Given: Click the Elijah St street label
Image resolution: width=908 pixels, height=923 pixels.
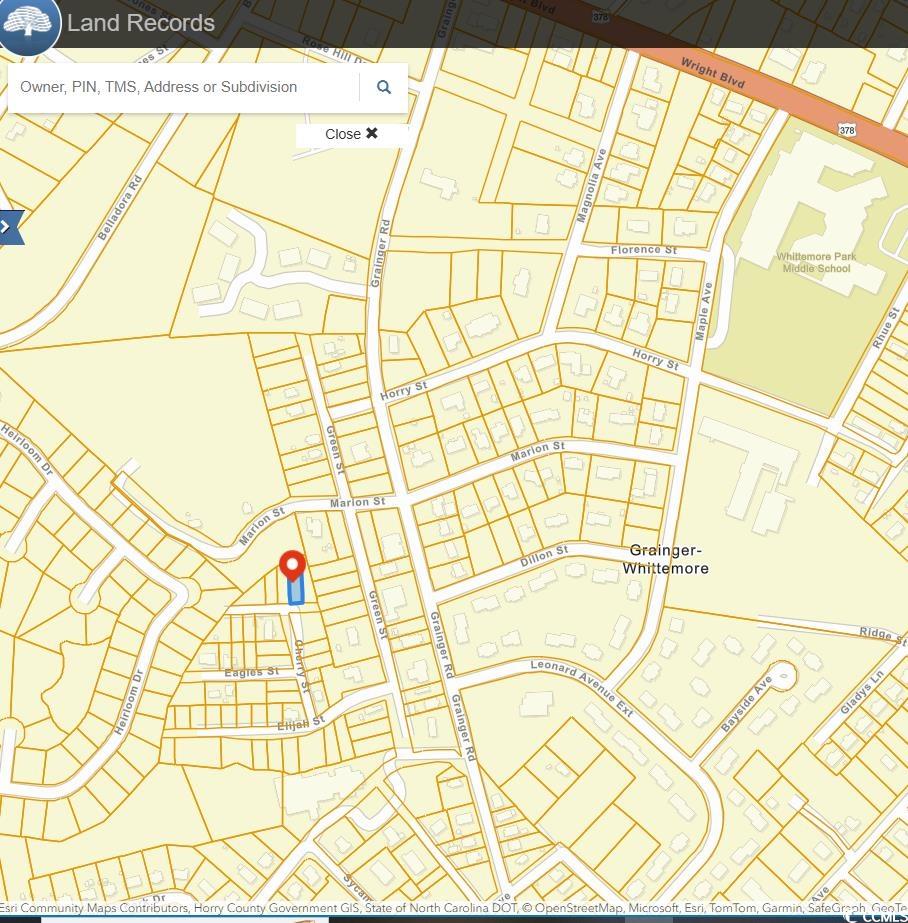Looking at the screenshot, I should click(x=301, y=722).
